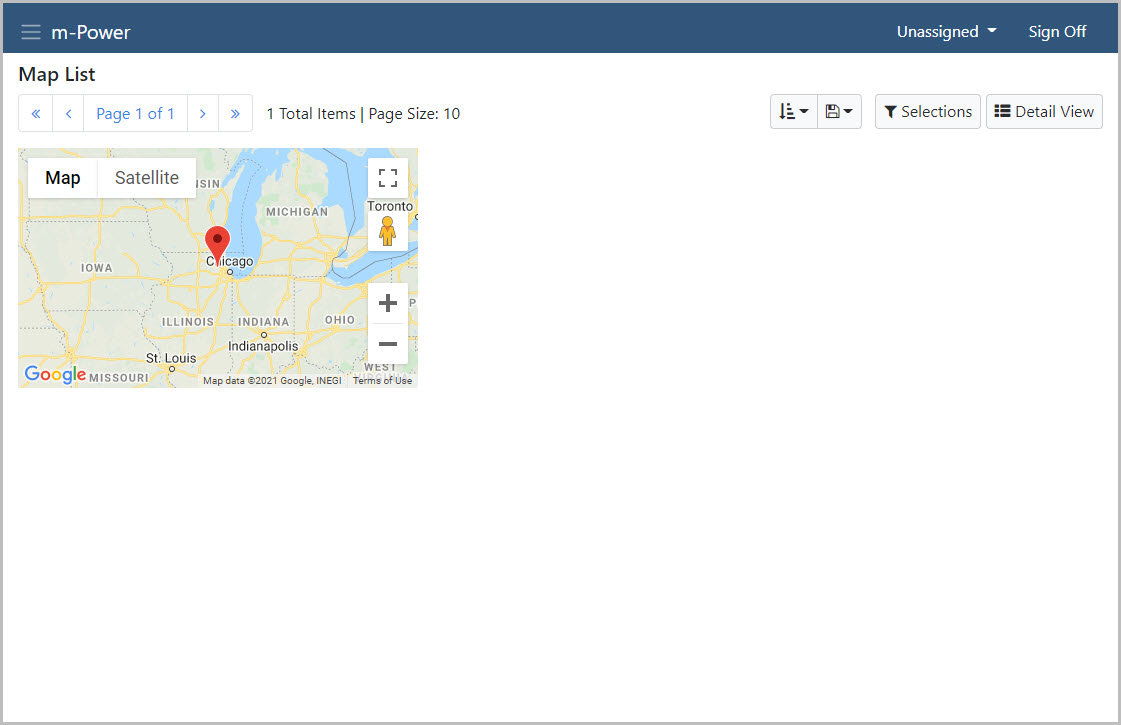Click the red map marker near Chicago
The width and height of the screenshot is (1121, 725).
[217, 245]
